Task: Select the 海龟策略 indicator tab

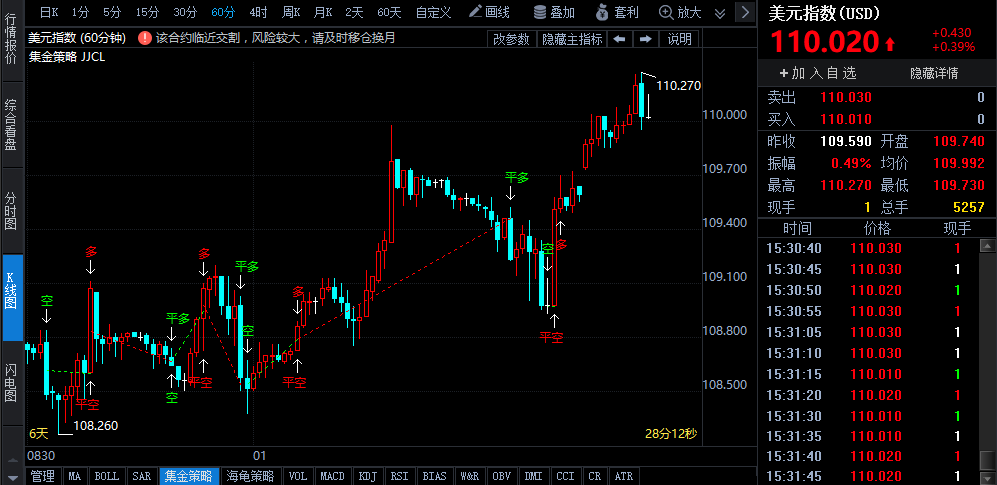Action: point(250,476)
